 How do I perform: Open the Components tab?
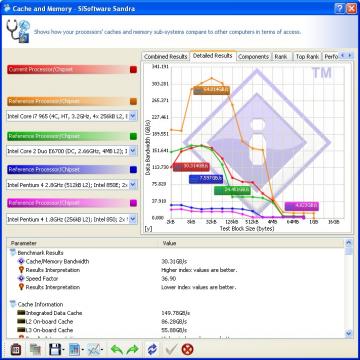[x=254, y=57]
